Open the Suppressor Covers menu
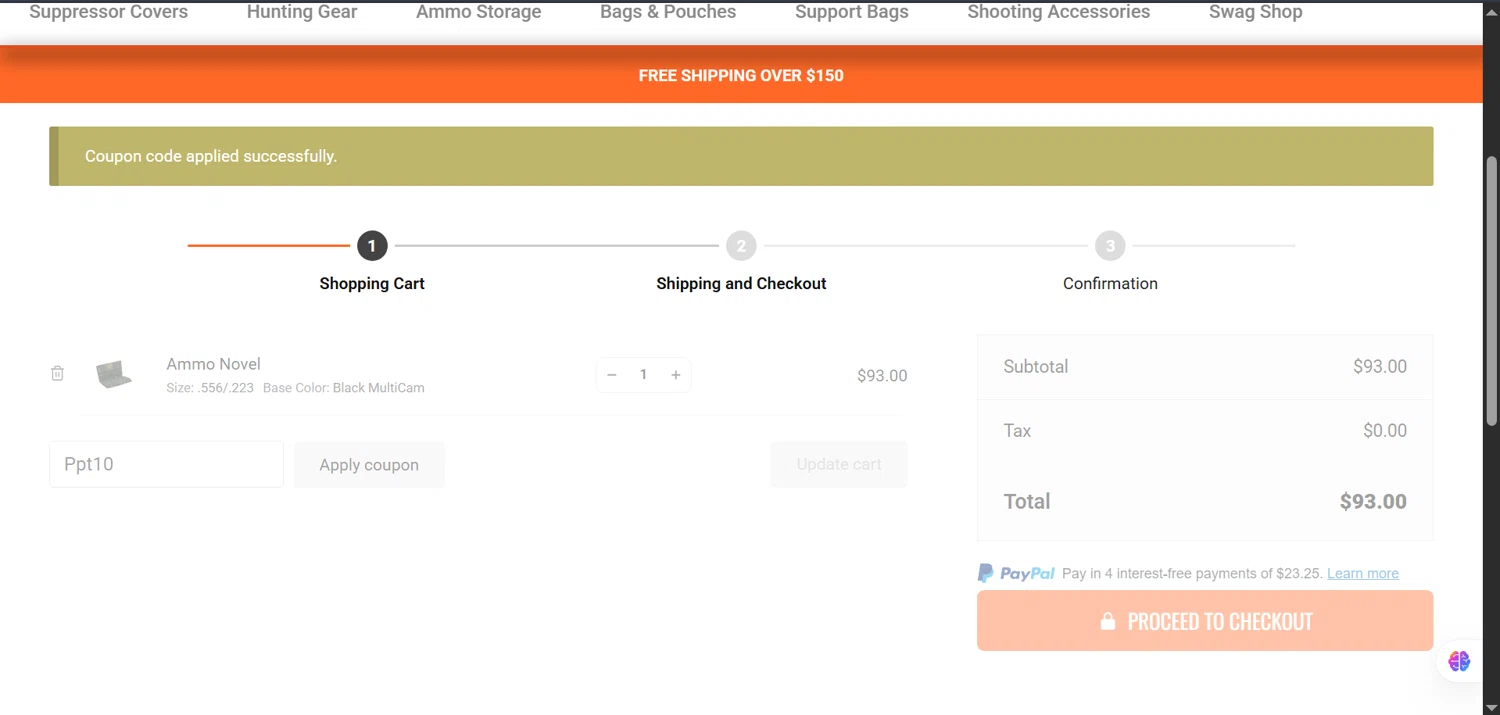The height and width of the screenshot is (715, 1500). 108,12
